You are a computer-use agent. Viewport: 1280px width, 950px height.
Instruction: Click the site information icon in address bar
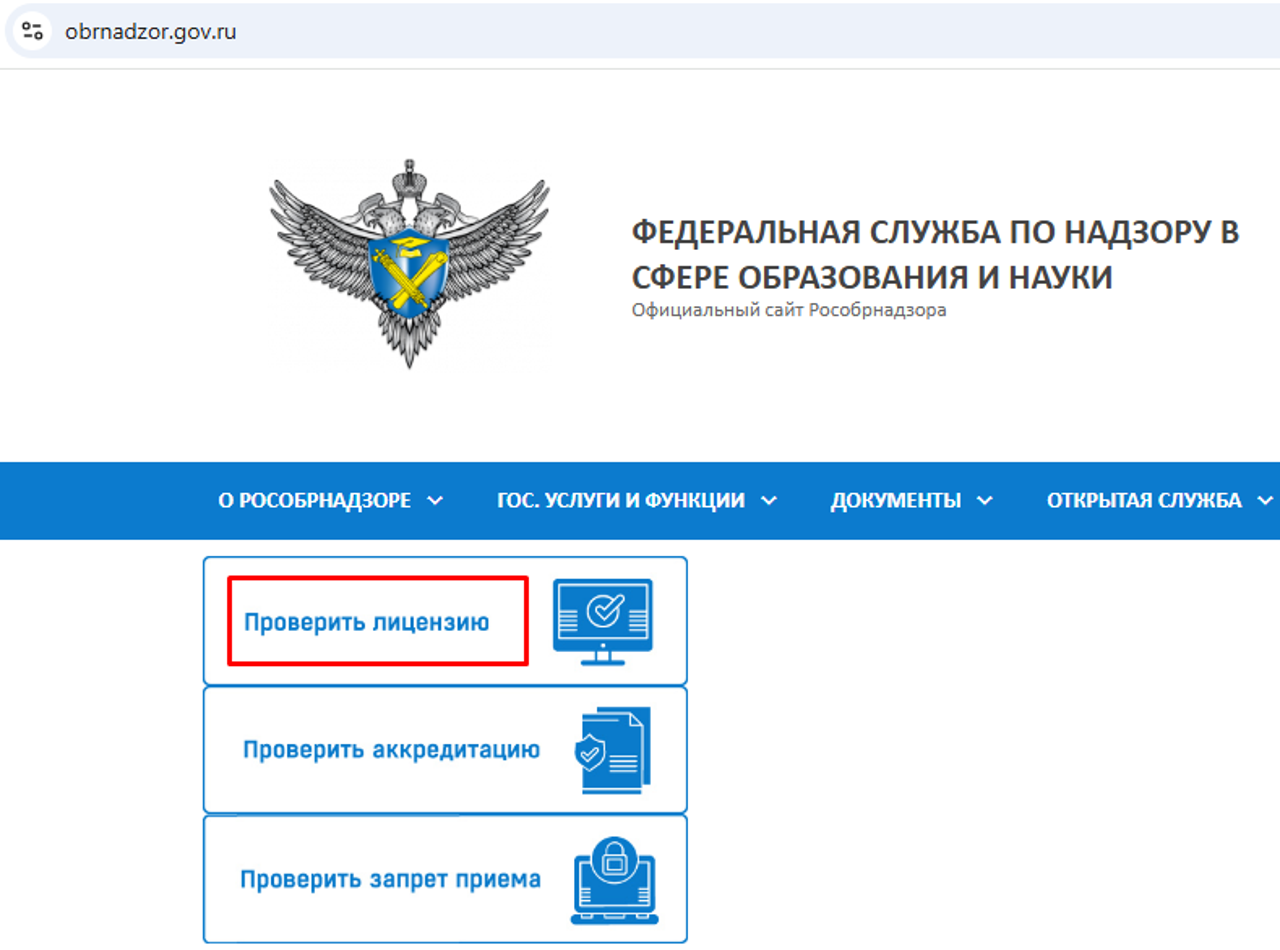[32, 30]
